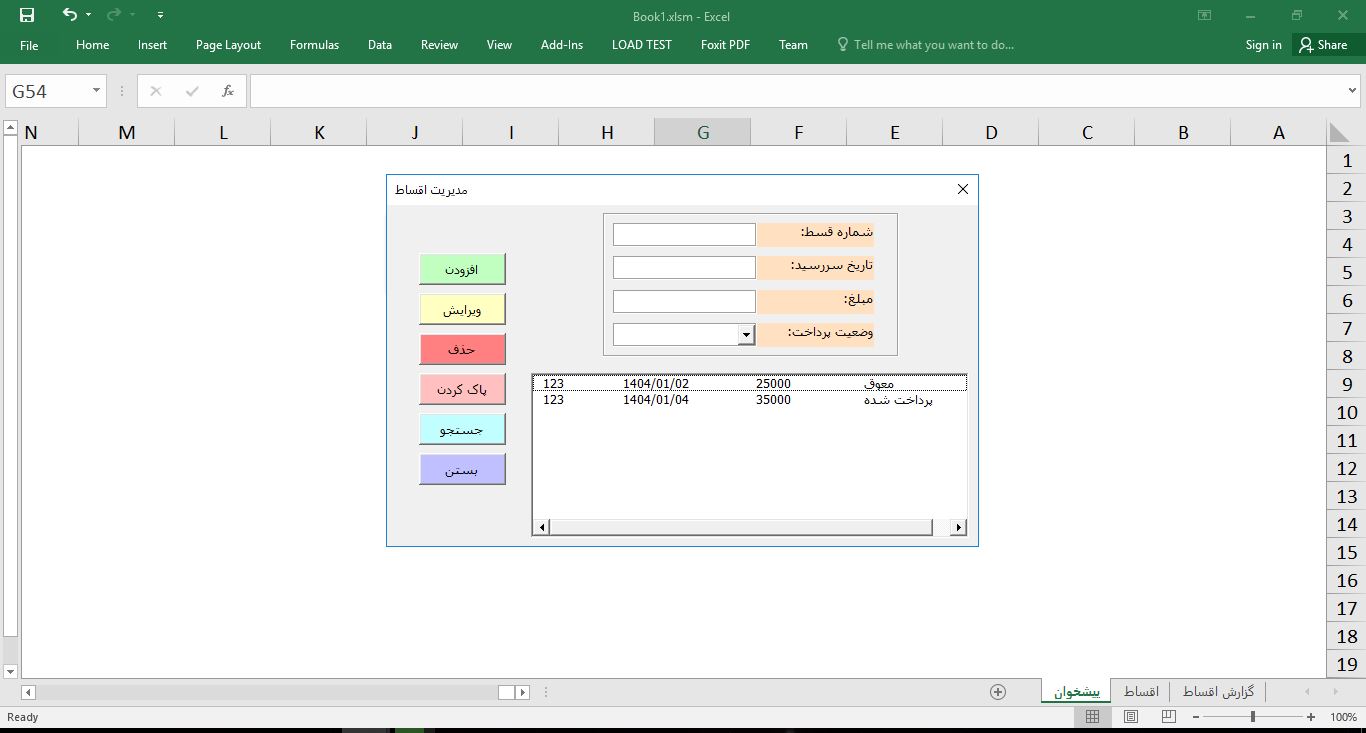Open the Add-Ins tab

pyautogui.click(x=561, y=45)
